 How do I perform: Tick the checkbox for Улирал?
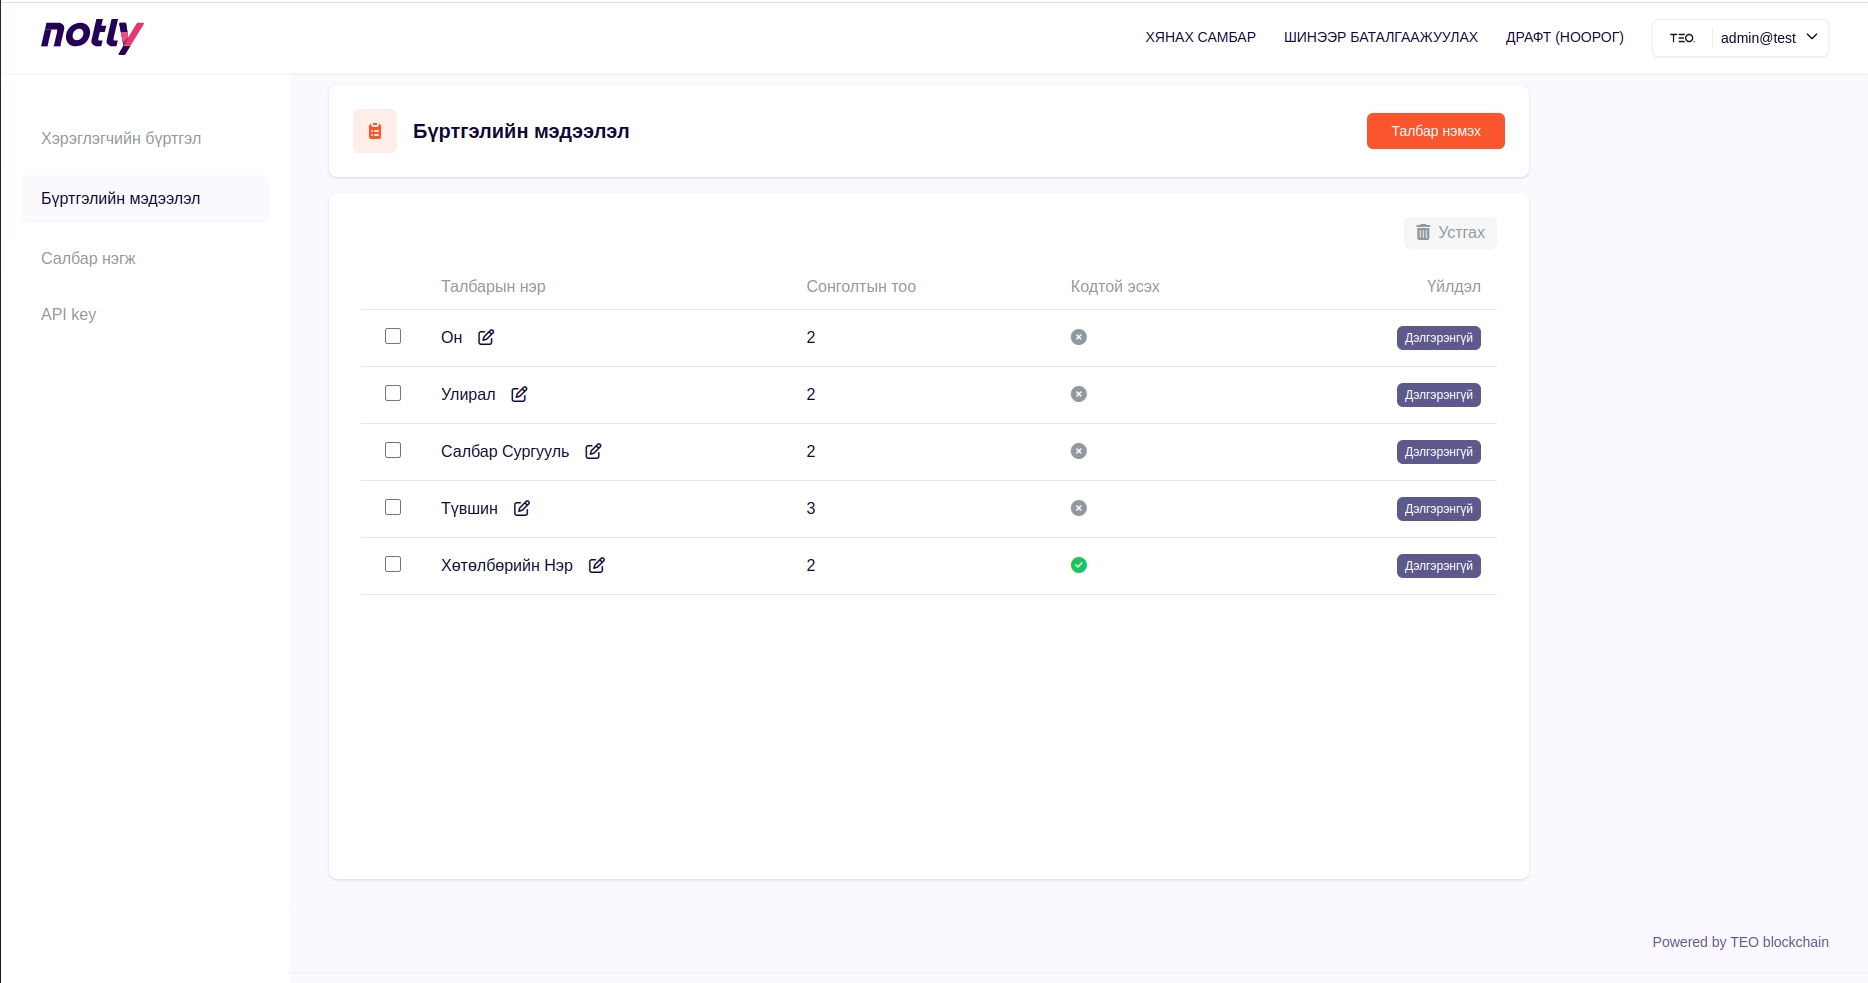point(393,393)
